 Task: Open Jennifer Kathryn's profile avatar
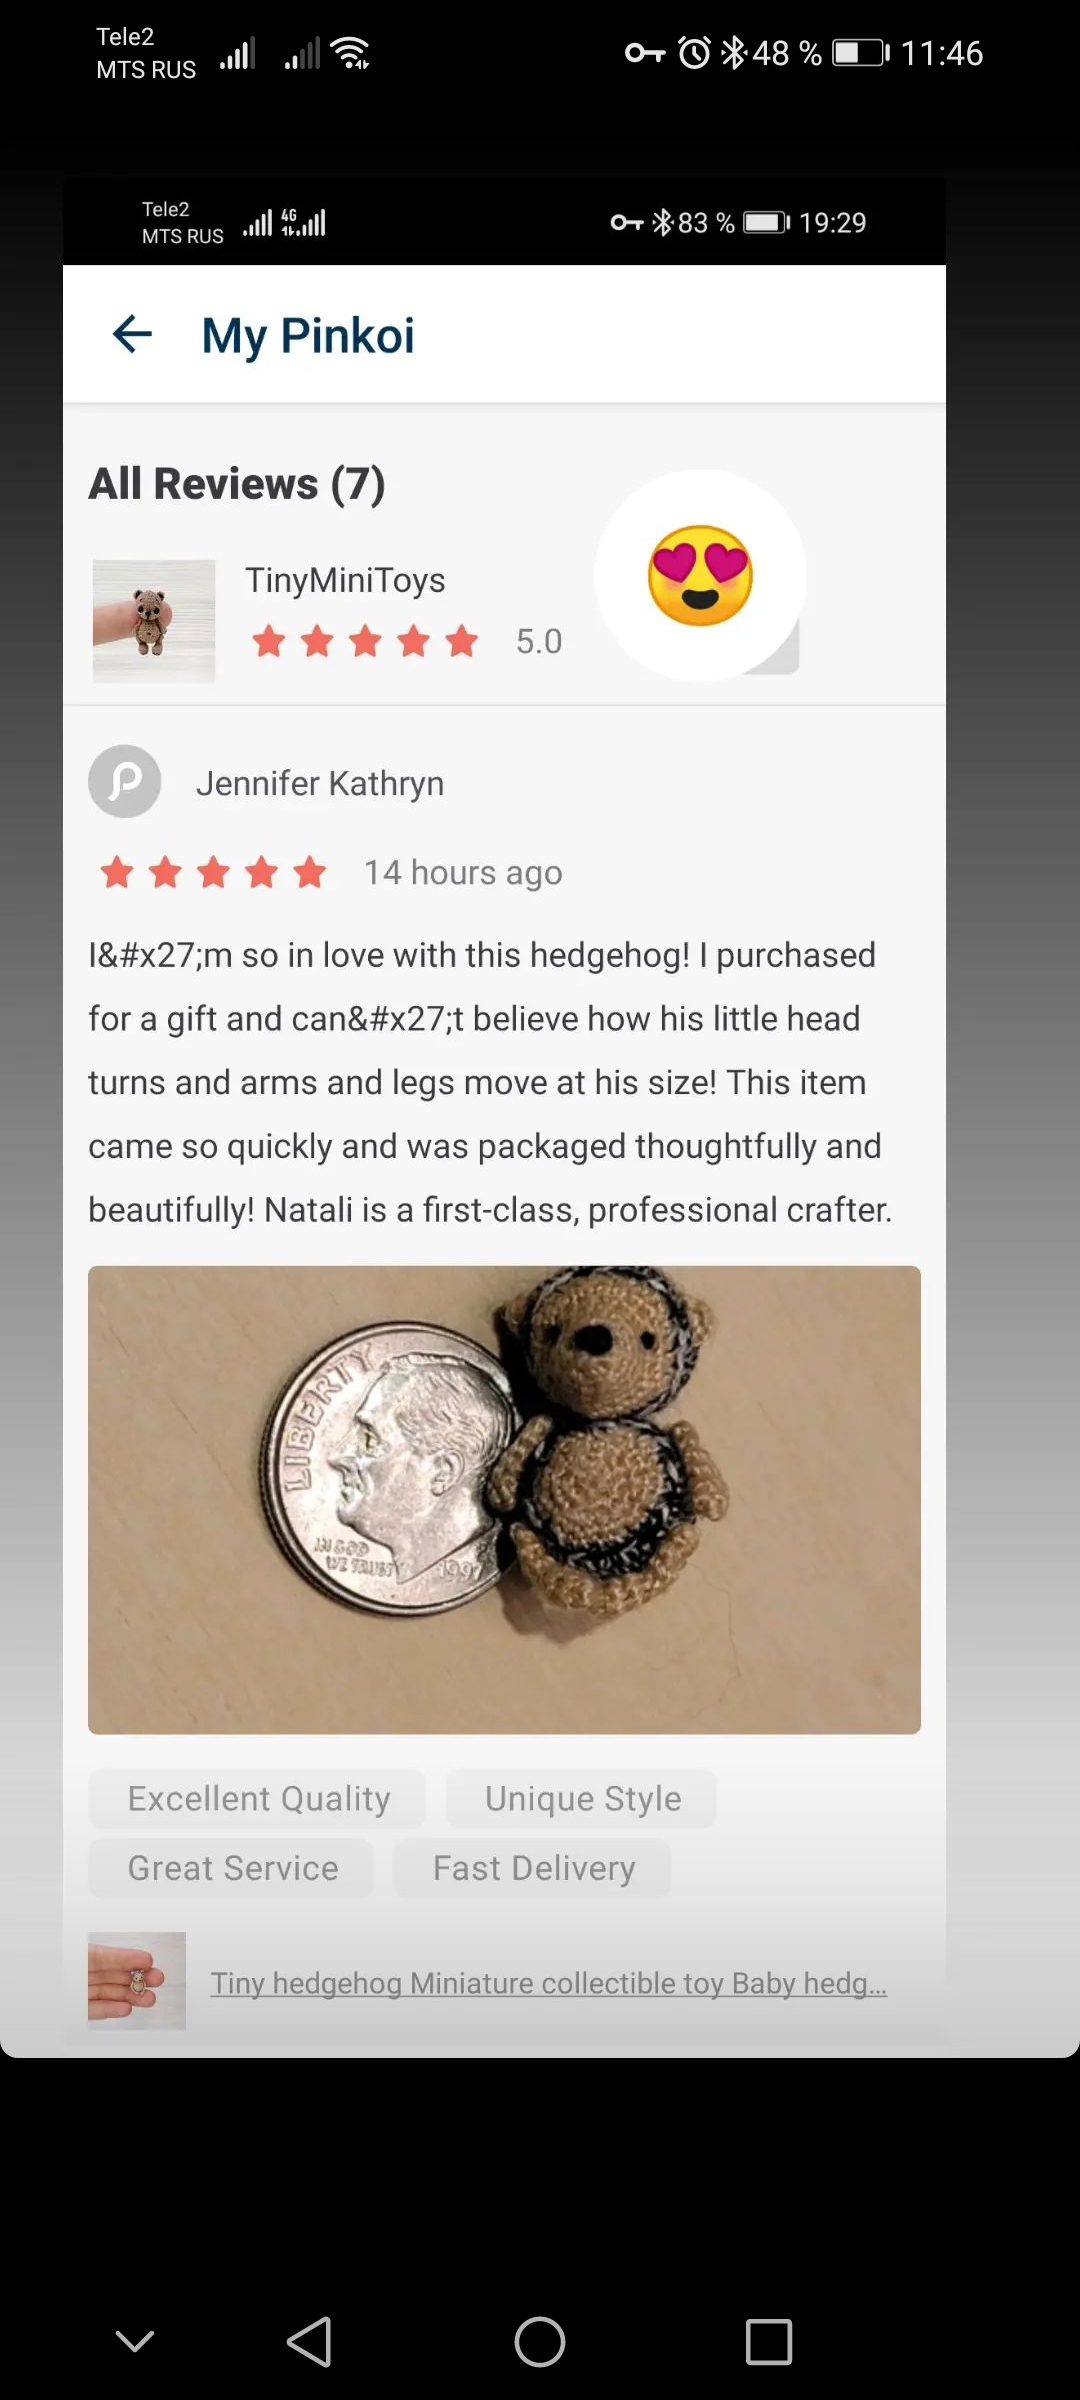[x=125, y=781]
